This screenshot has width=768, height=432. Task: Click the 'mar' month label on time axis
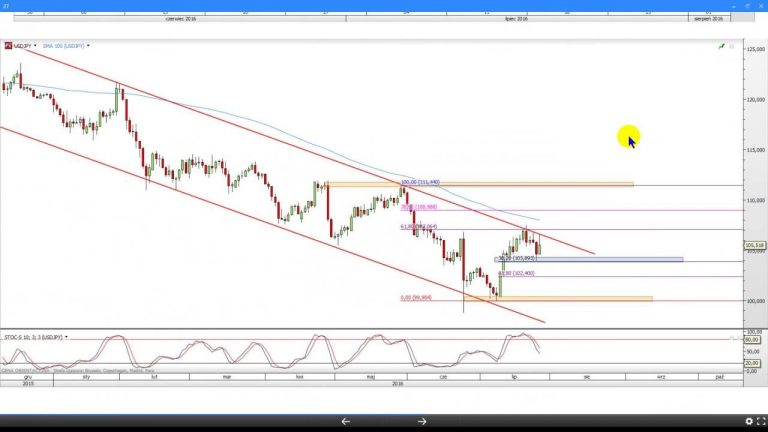[x=227, y=377]
